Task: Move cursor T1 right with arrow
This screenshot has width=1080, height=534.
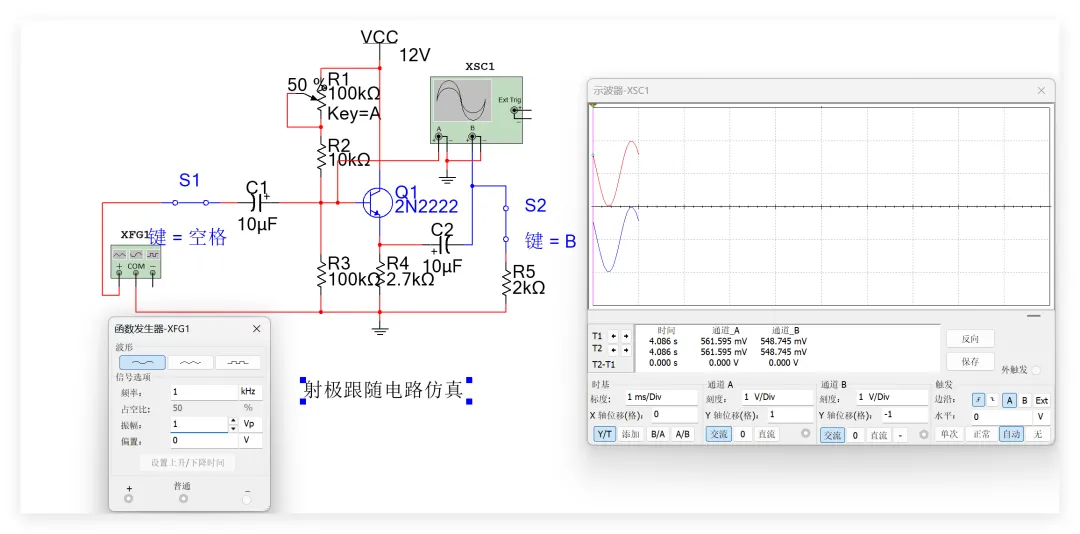Action: point(625,336)
